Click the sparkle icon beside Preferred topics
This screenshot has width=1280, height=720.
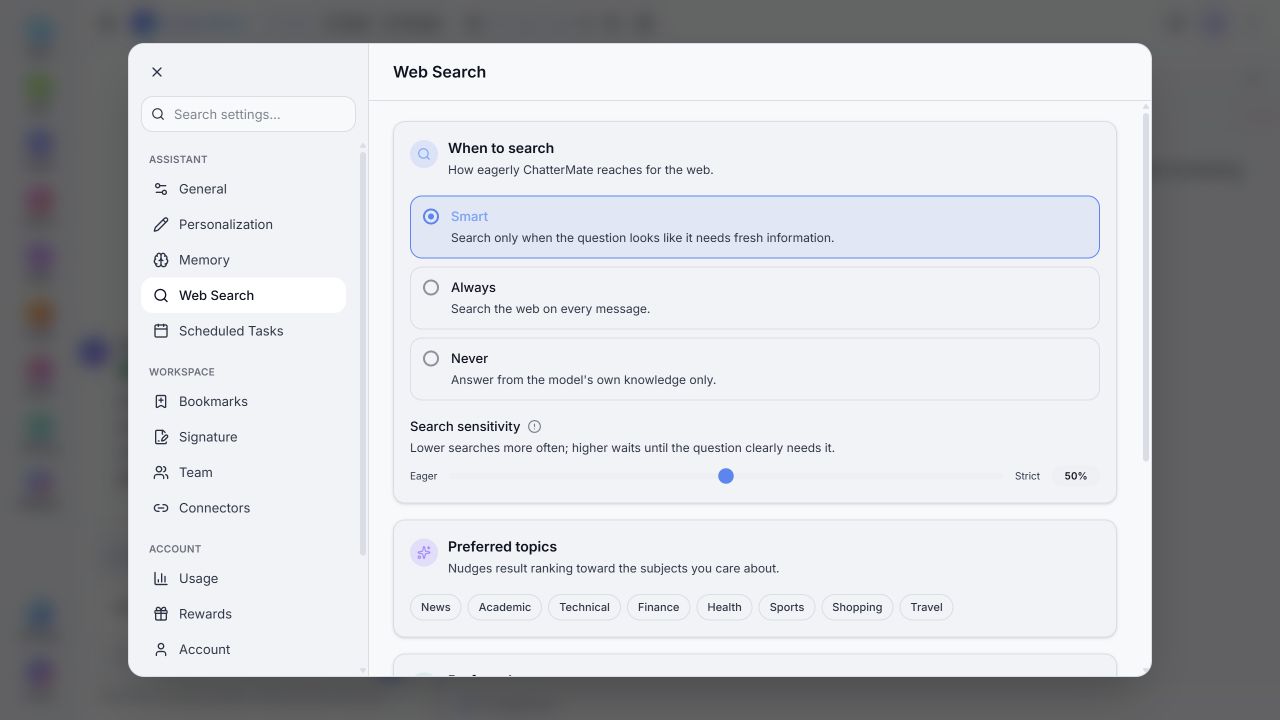pyautogui.click(x=424, y=553)
